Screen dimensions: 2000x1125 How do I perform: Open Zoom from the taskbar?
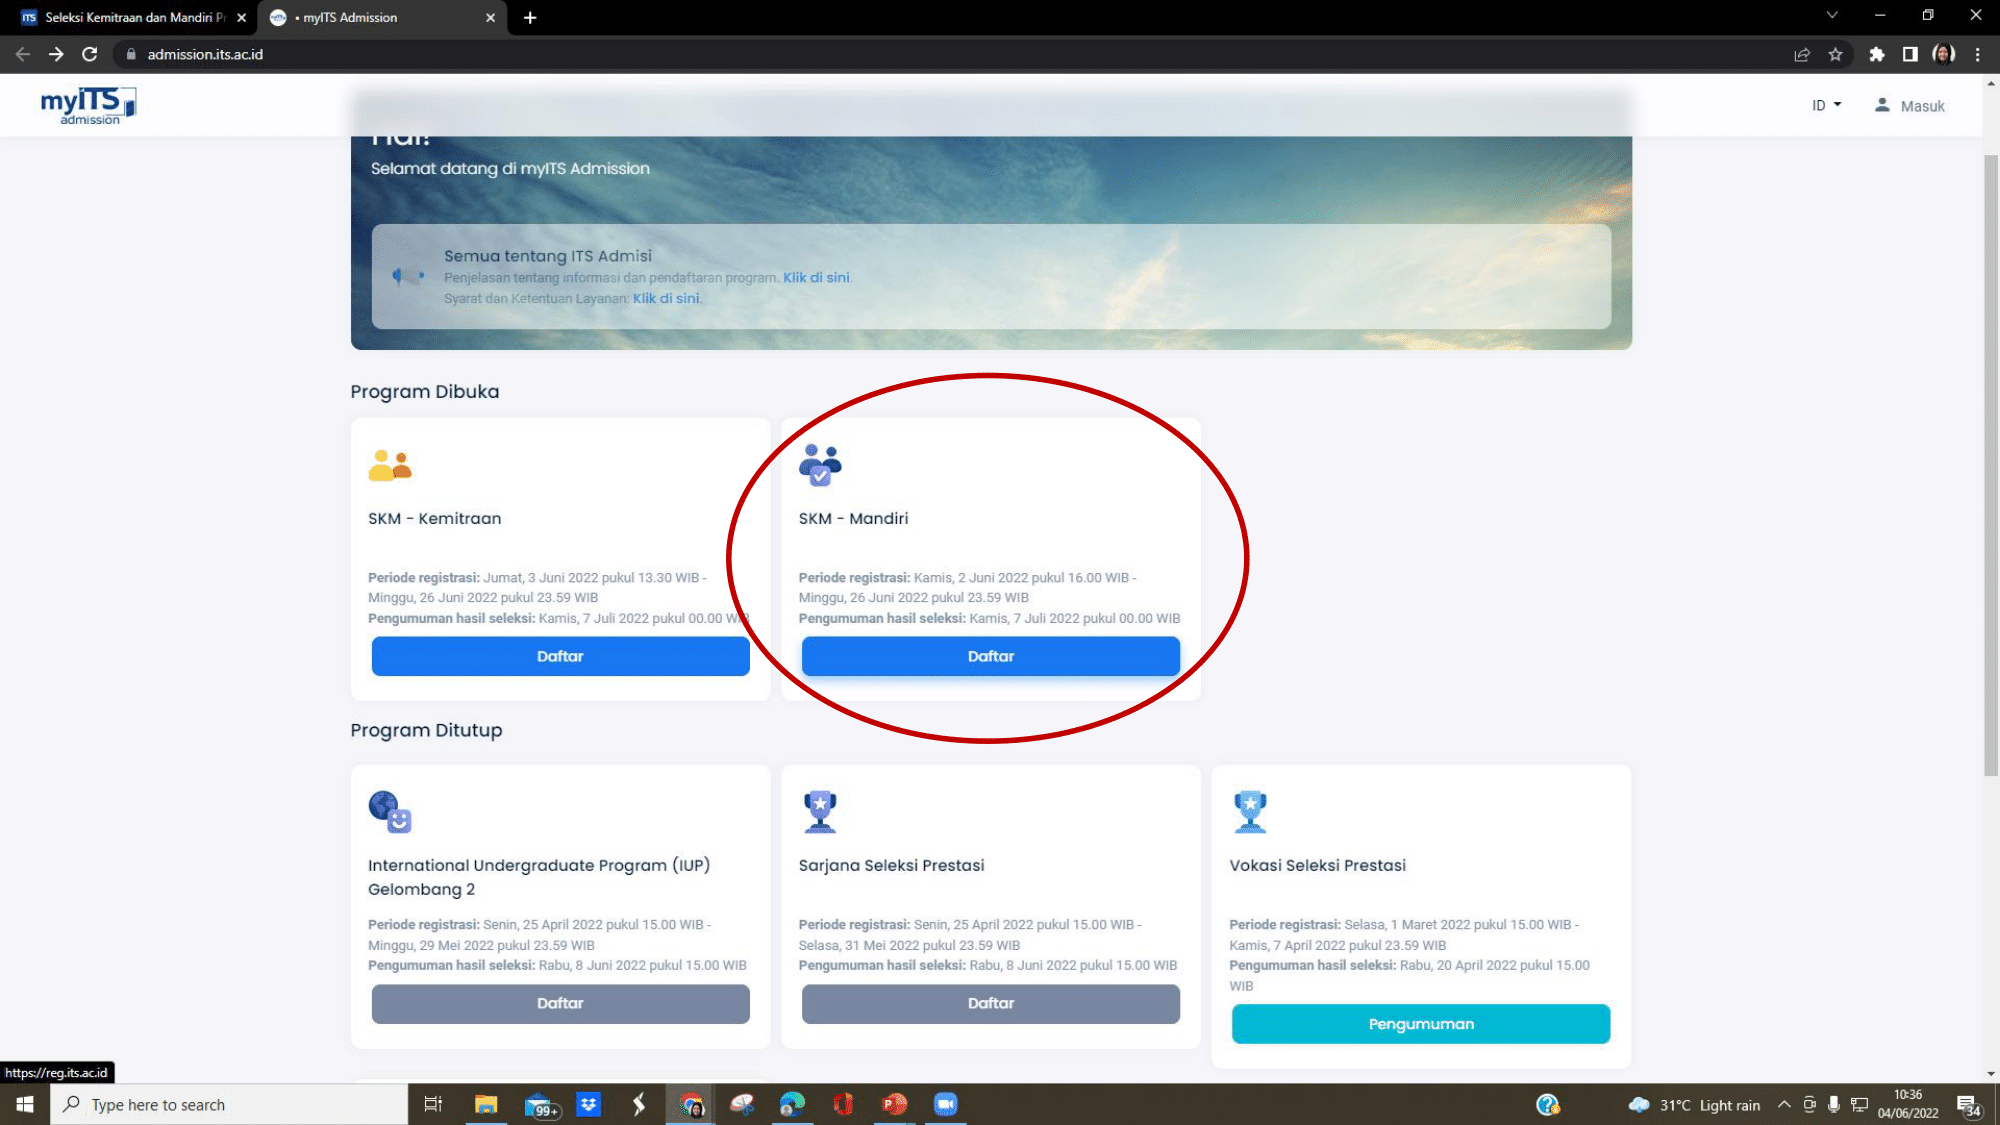[945, 1104]
